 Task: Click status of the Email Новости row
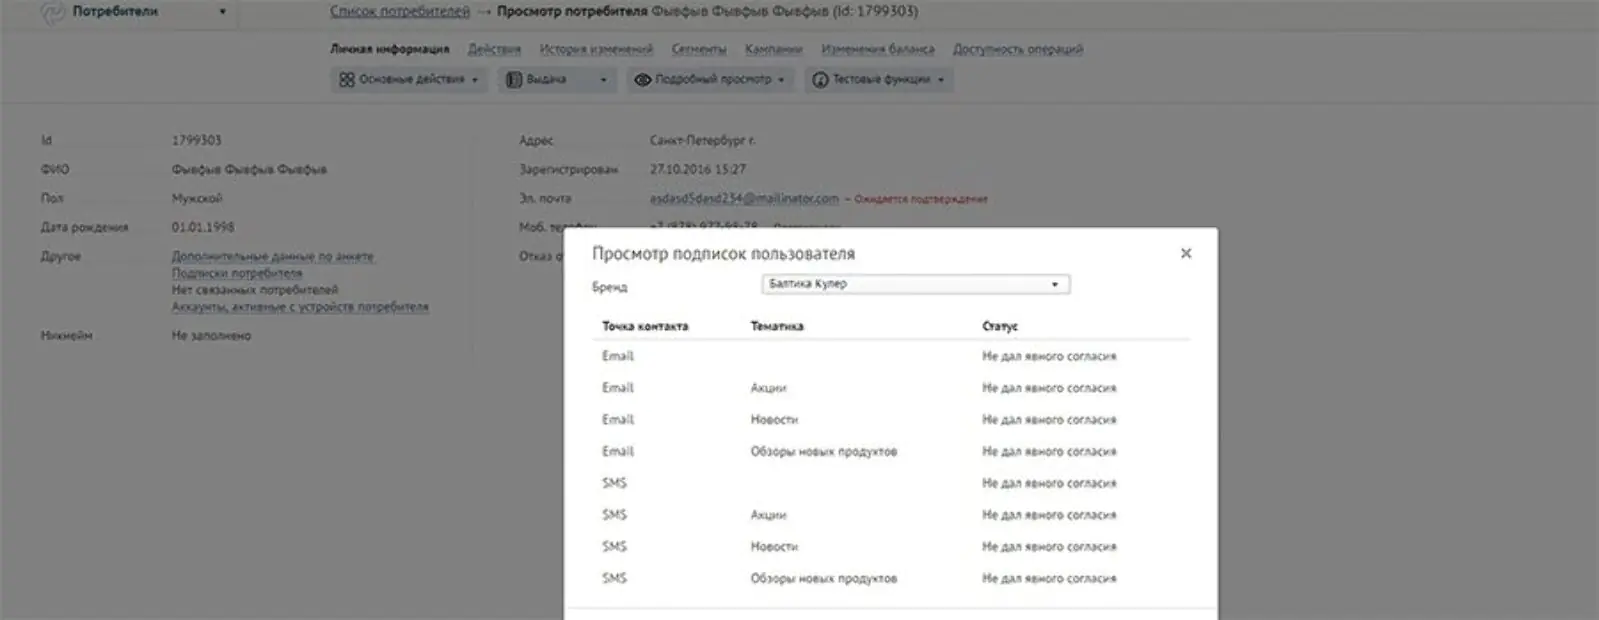tap(1049, 420)
